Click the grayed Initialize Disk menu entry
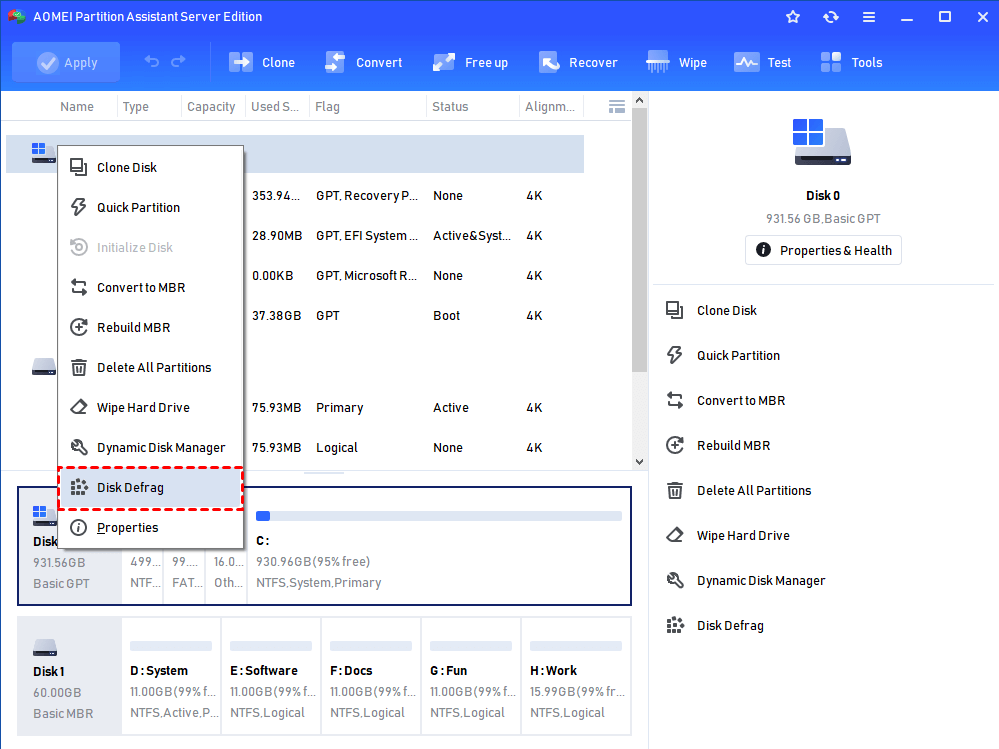999x749 pixels. [x=150, y=248]
